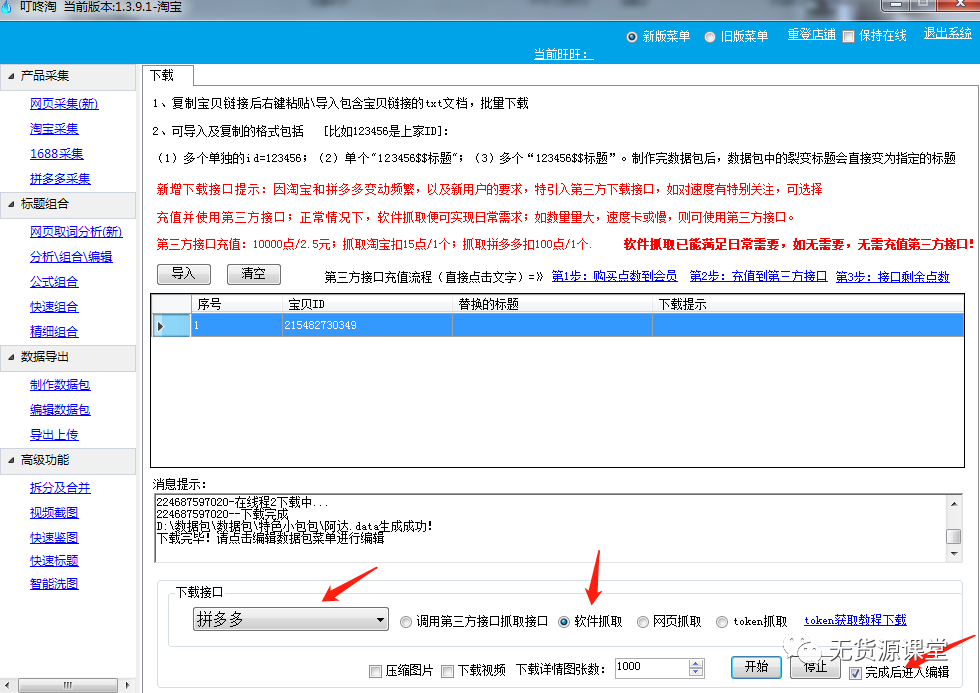Go to 公式组合
This screenshot has height=693, width=980.
pos(54,282)
